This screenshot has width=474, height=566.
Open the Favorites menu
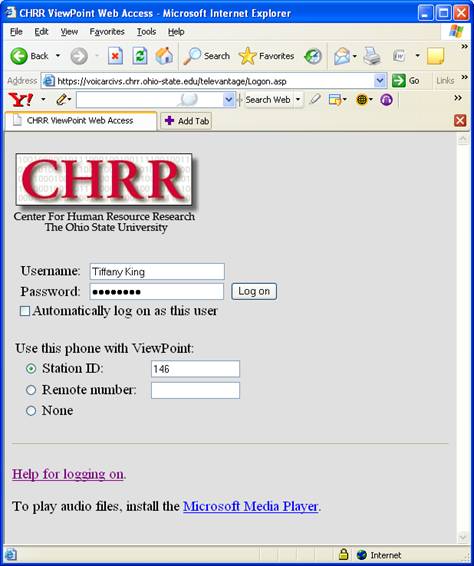[x=107, y=32]
